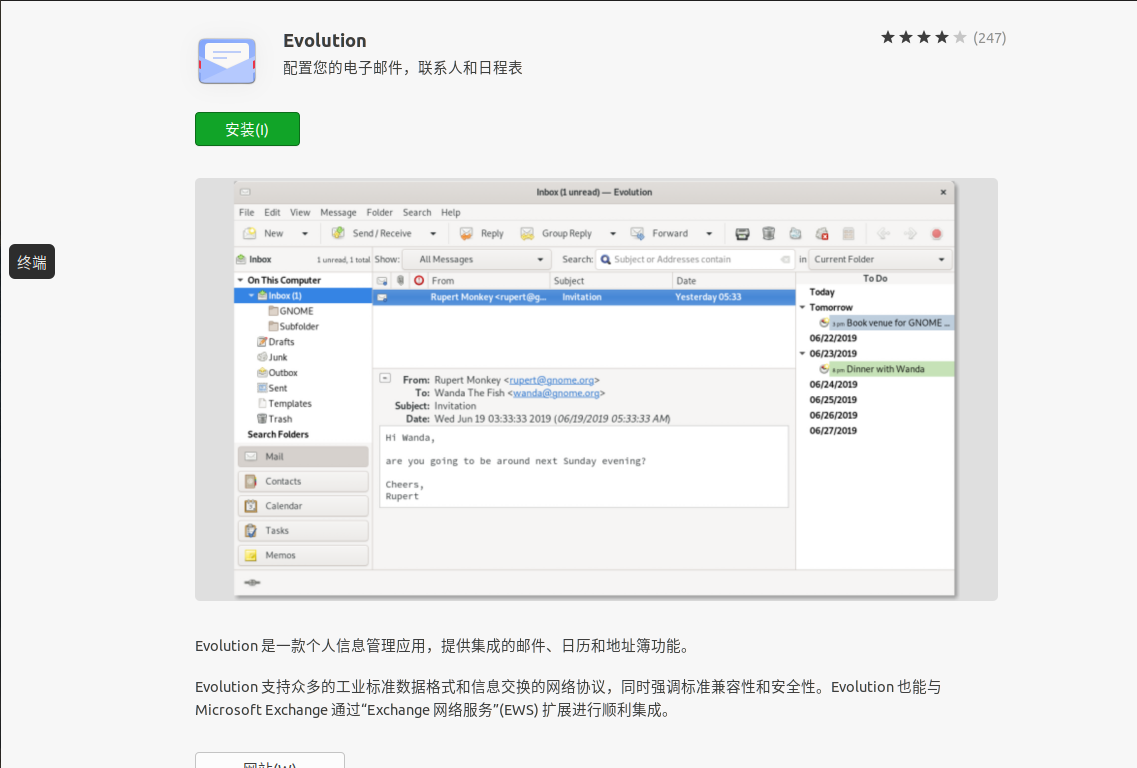This screenshot has width=1137, height=768.
Task: Collapse message headers with the minus button
Action: point(386,378)
